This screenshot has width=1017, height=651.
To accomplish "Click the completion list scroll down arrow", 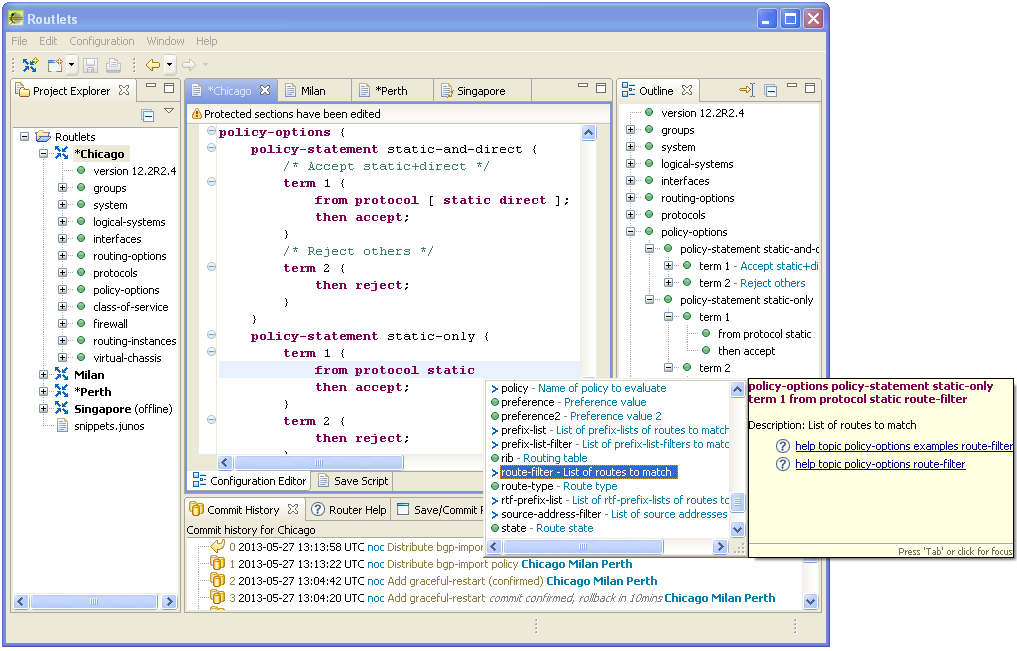I will (738, 529).
